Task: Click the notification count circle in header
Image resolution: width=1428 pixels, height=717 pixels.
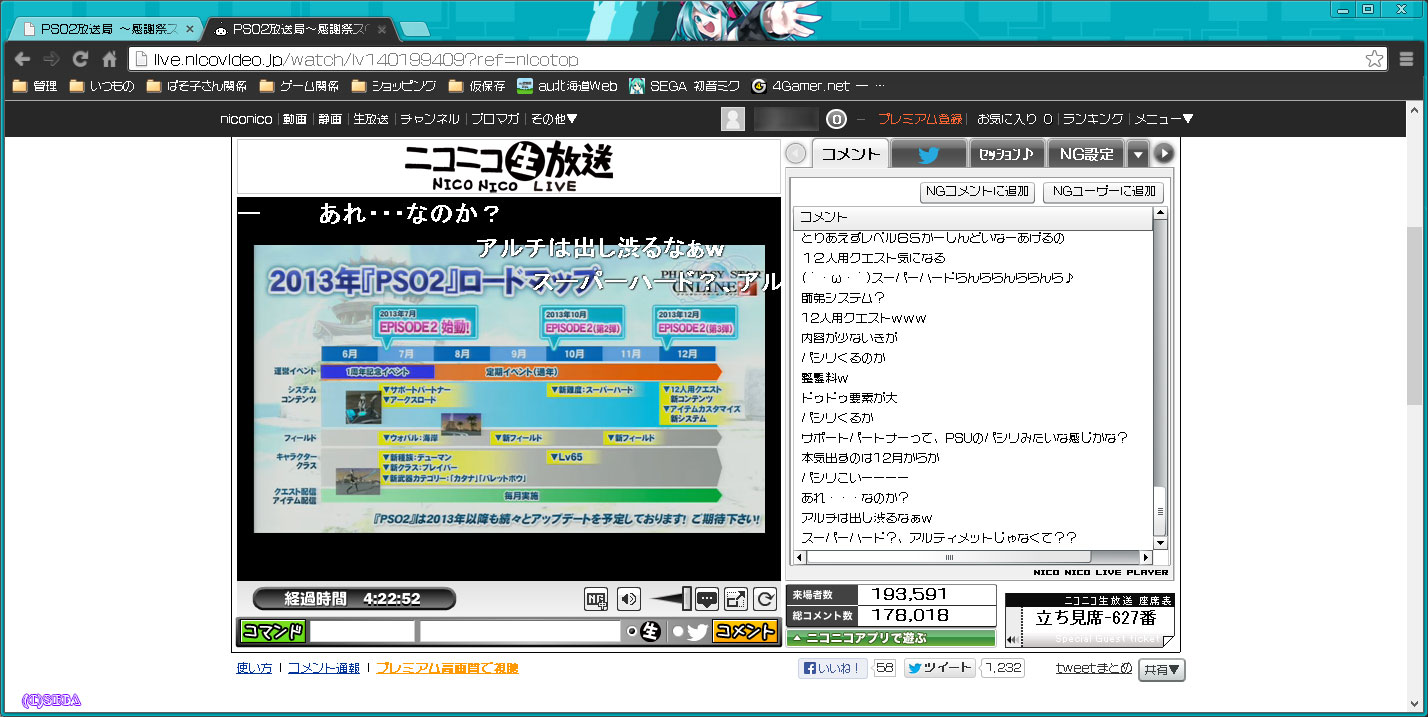Action: point(837,119)
